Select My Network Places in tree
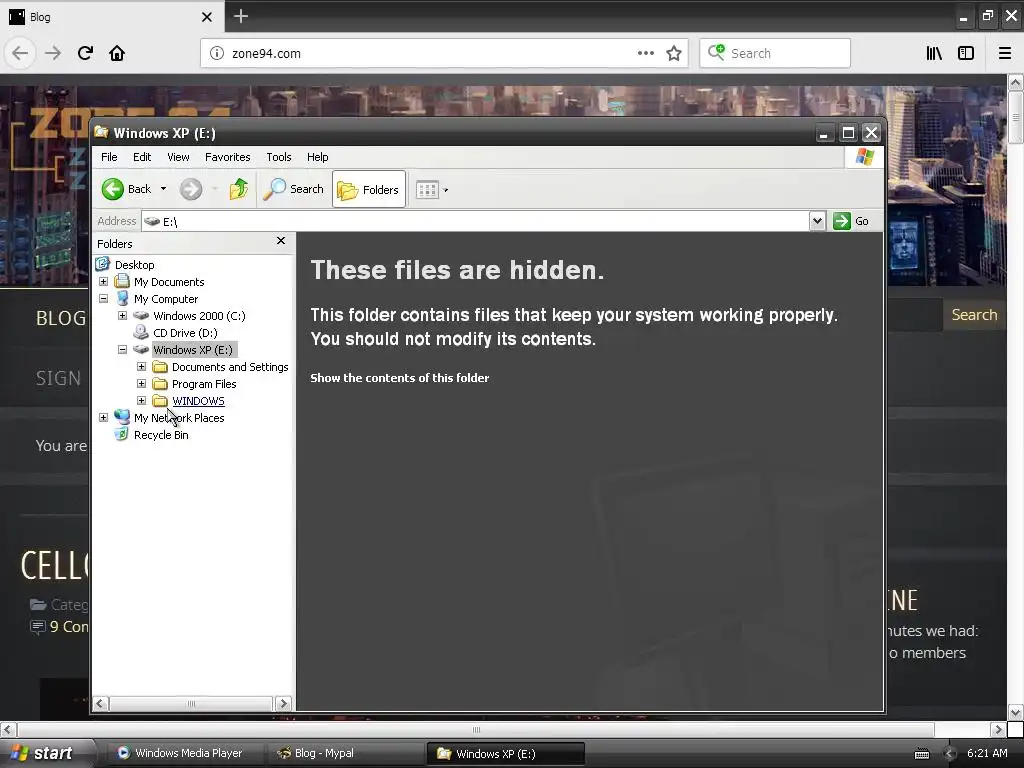Image resolution: width=1024 pixels, height=768 pixels. 179,418
